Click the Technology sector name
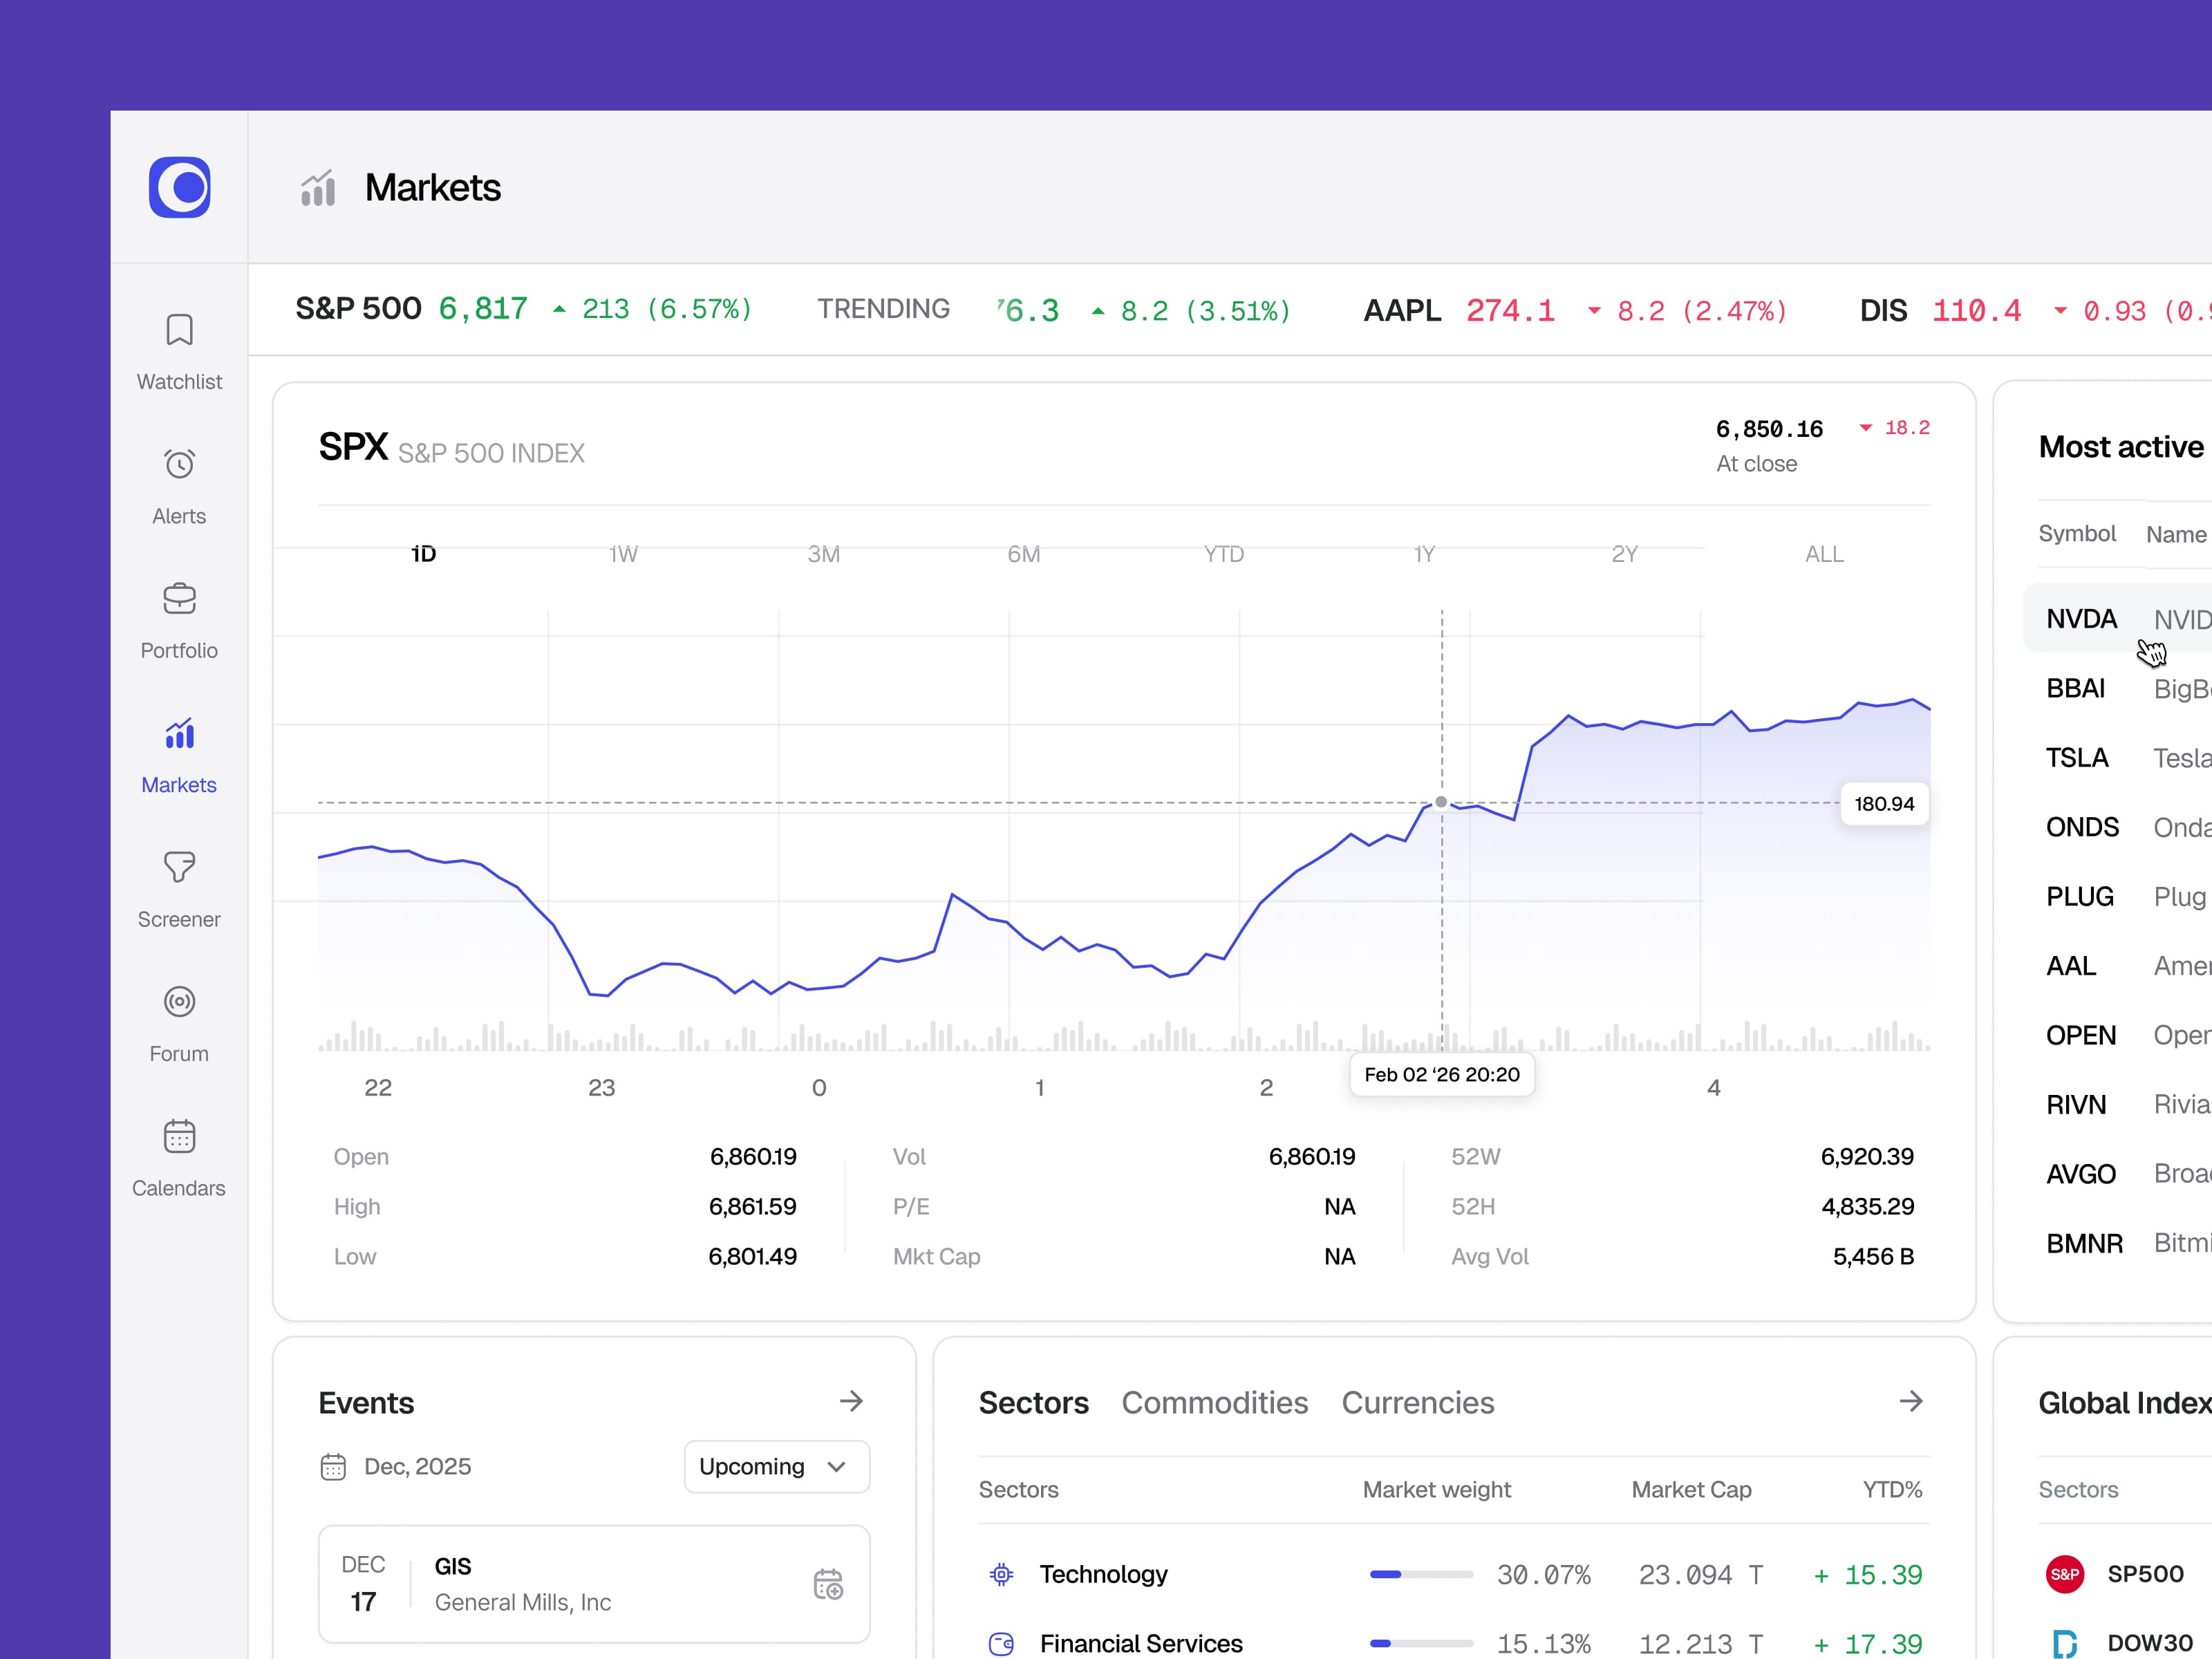Viewport: 2212px width, 1659px height. pyautogui.click(x=1104, y=1575)
